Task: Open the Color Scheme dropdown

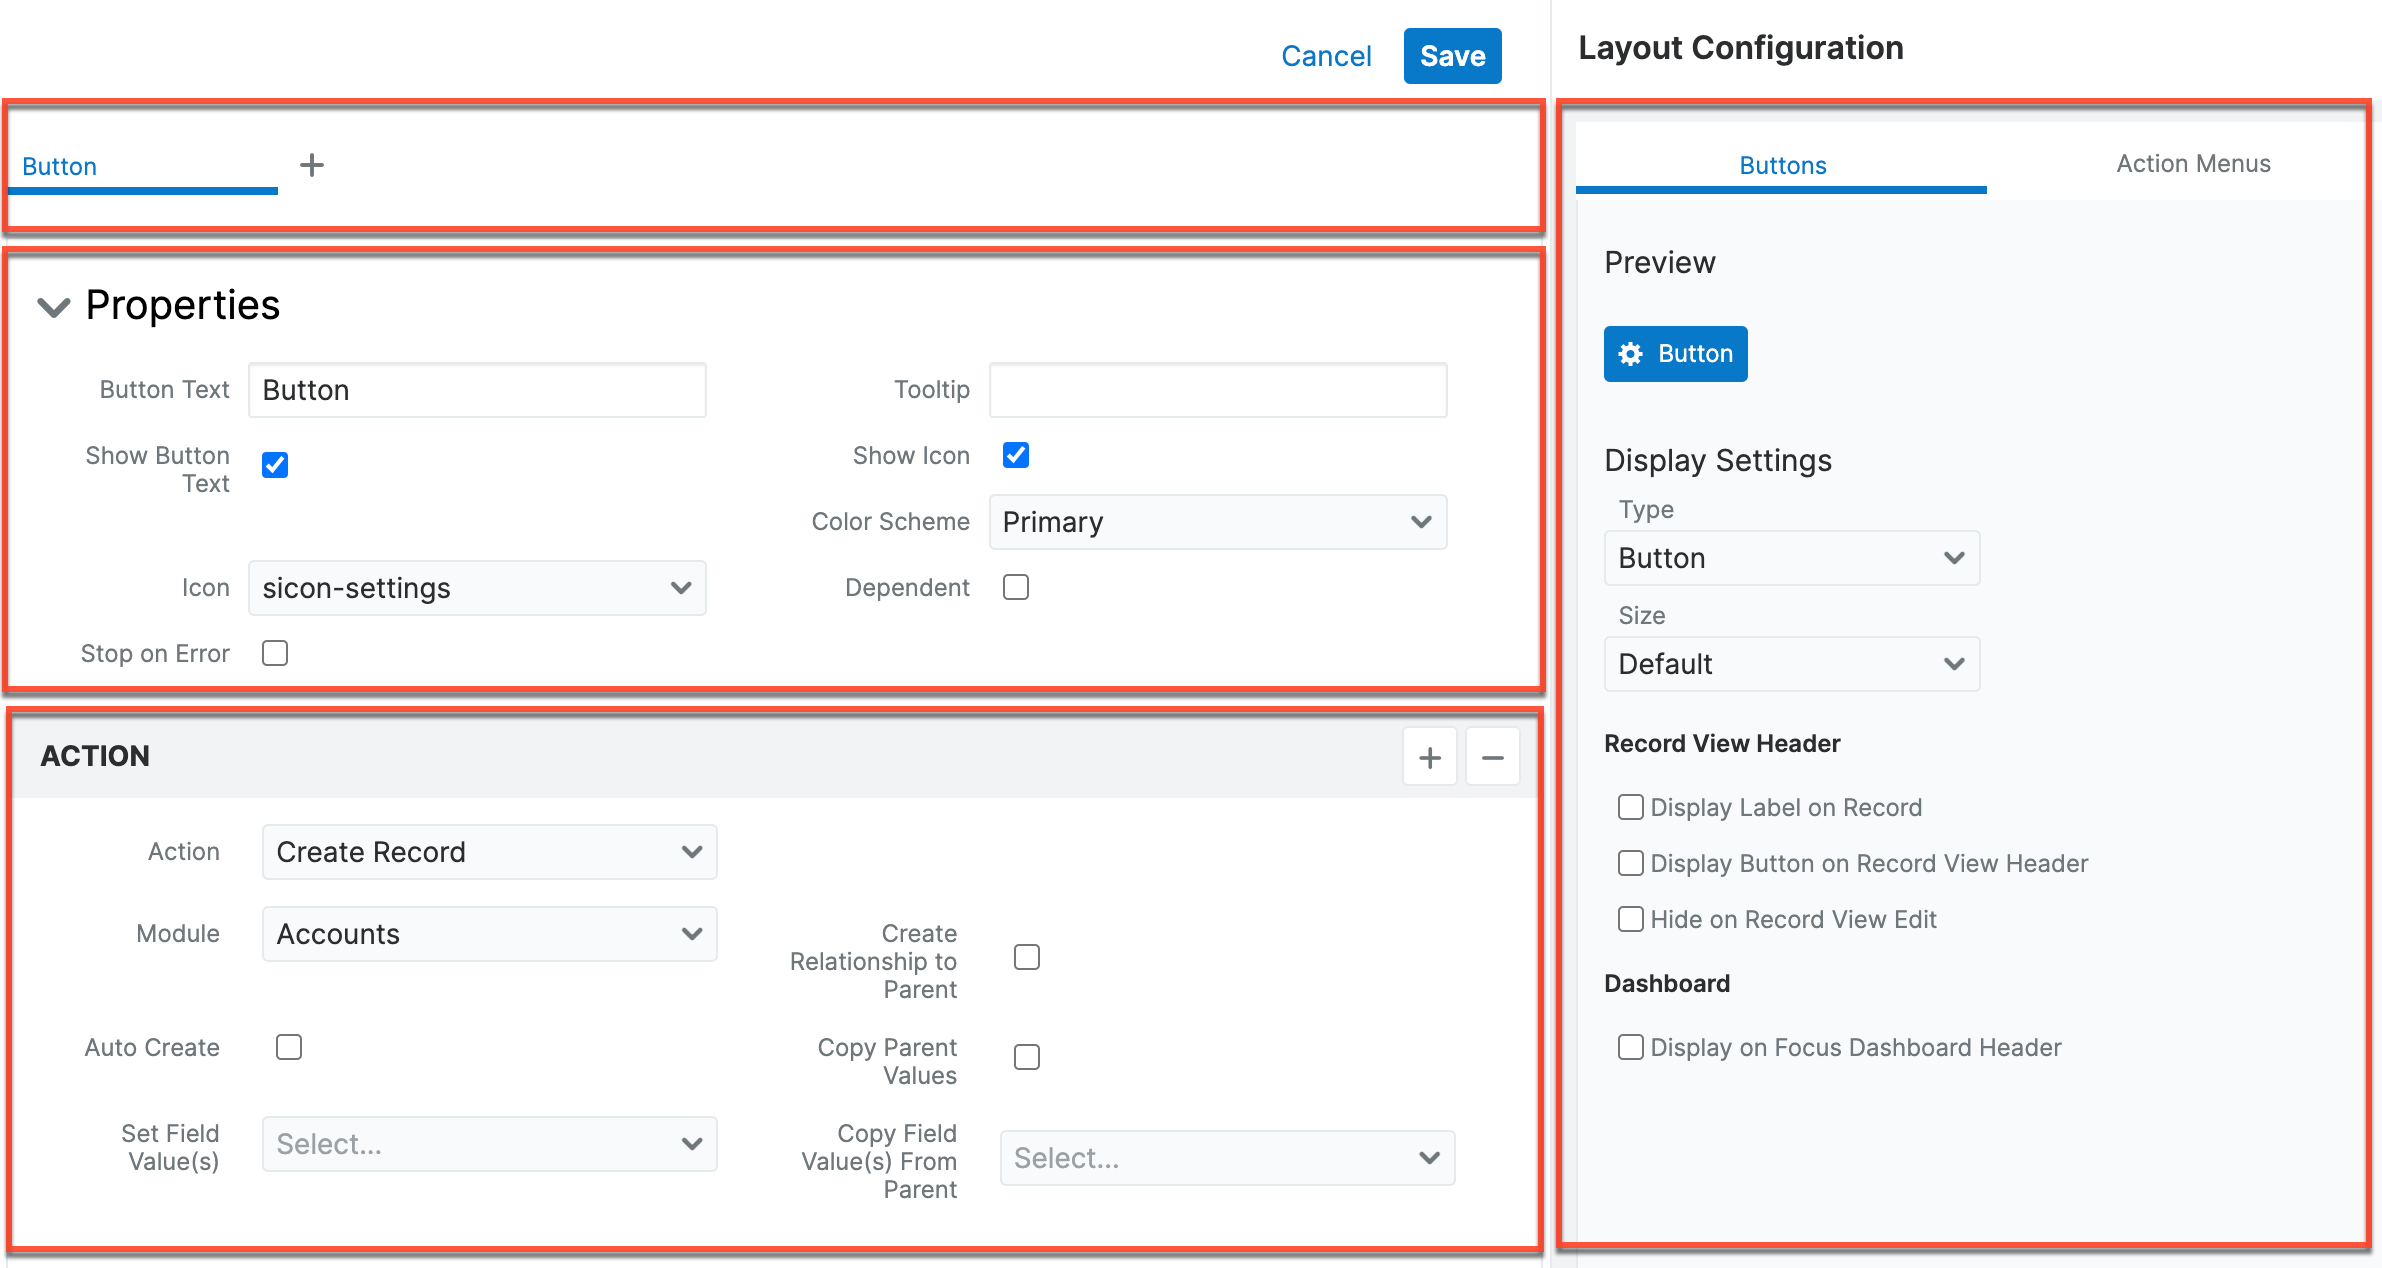Action: [x=1217, y=521]
